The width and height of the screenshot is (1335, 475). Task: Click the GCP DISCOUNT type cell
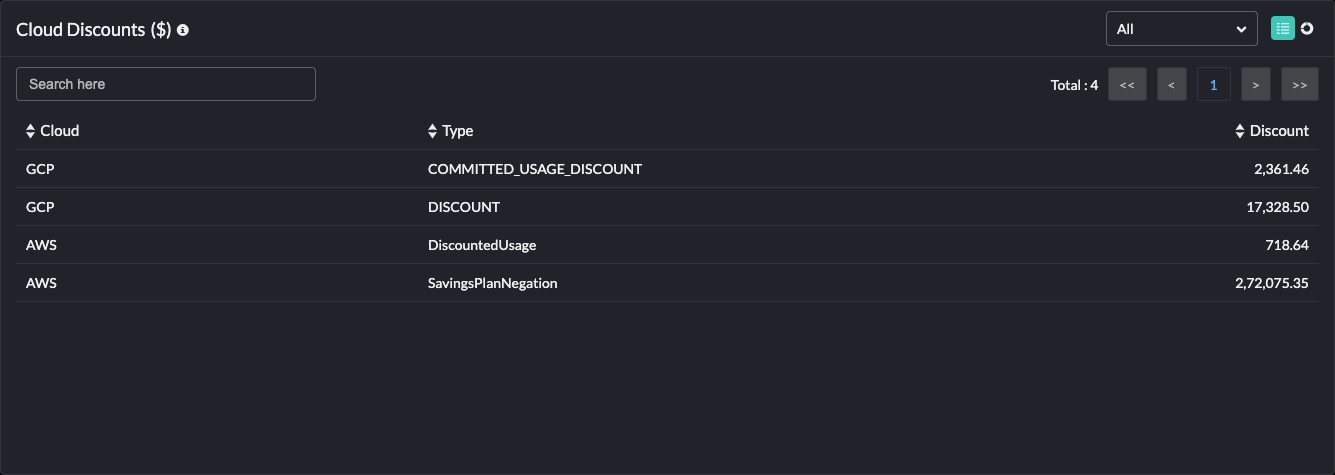(x=464, y=207)
